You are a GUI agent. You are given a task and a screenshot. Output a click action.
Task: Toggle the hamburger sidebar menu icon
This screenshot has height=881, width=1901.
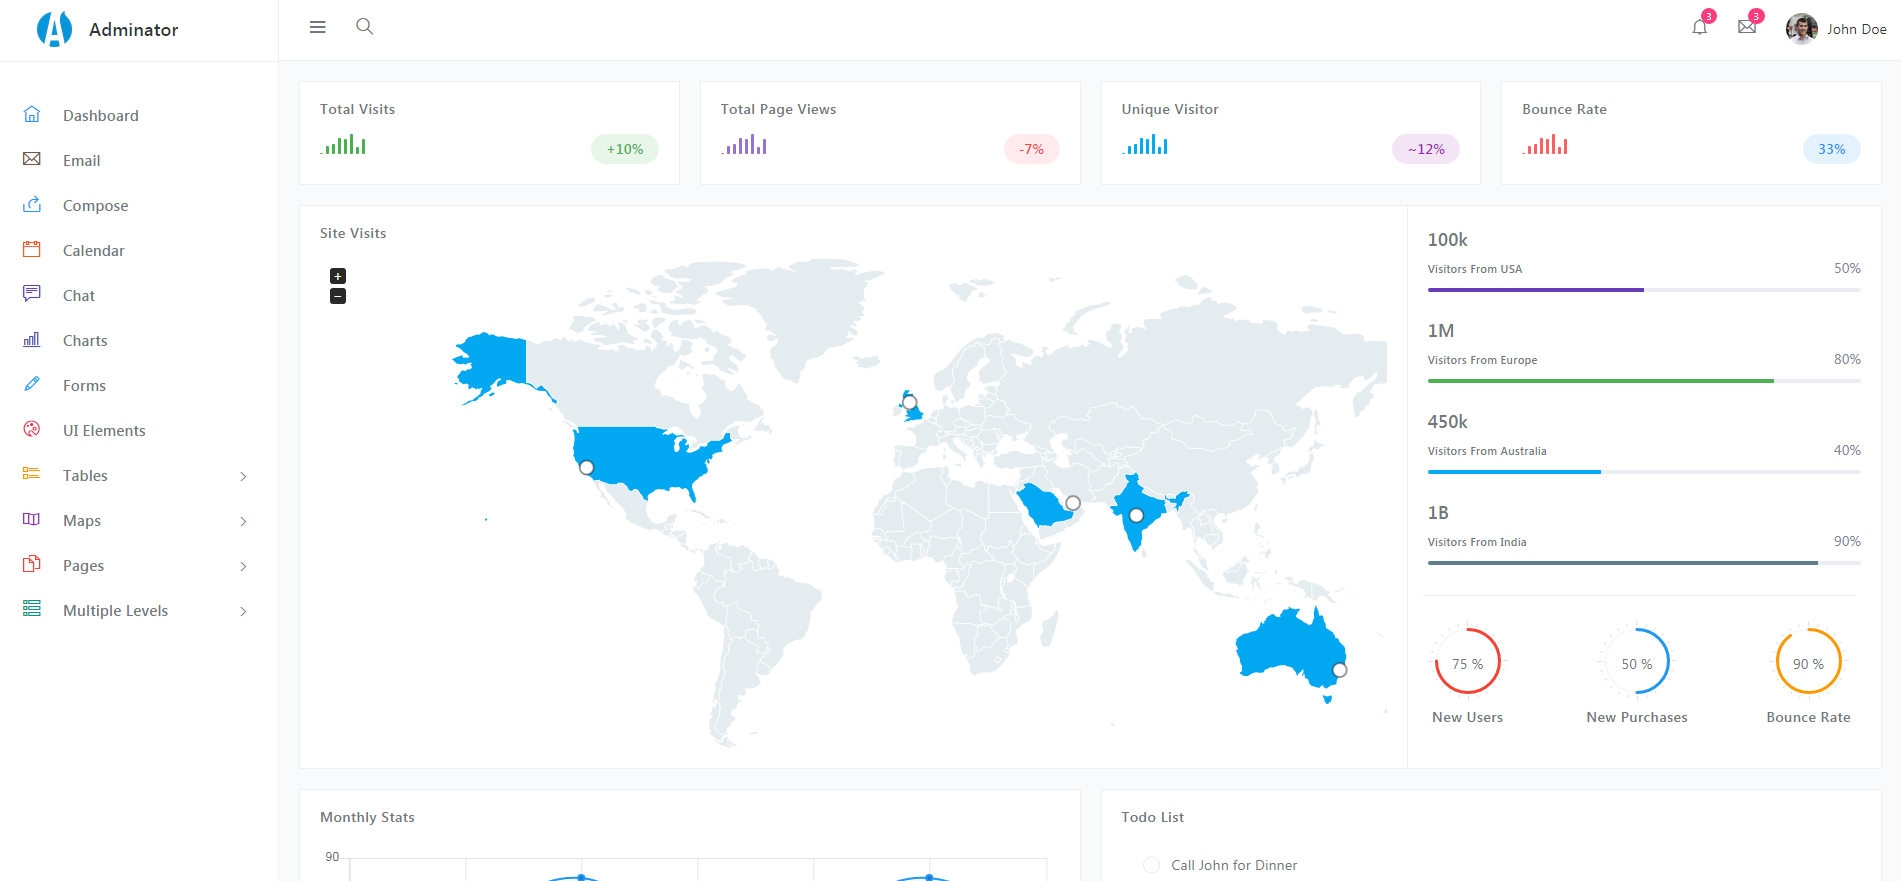(318, 27)
